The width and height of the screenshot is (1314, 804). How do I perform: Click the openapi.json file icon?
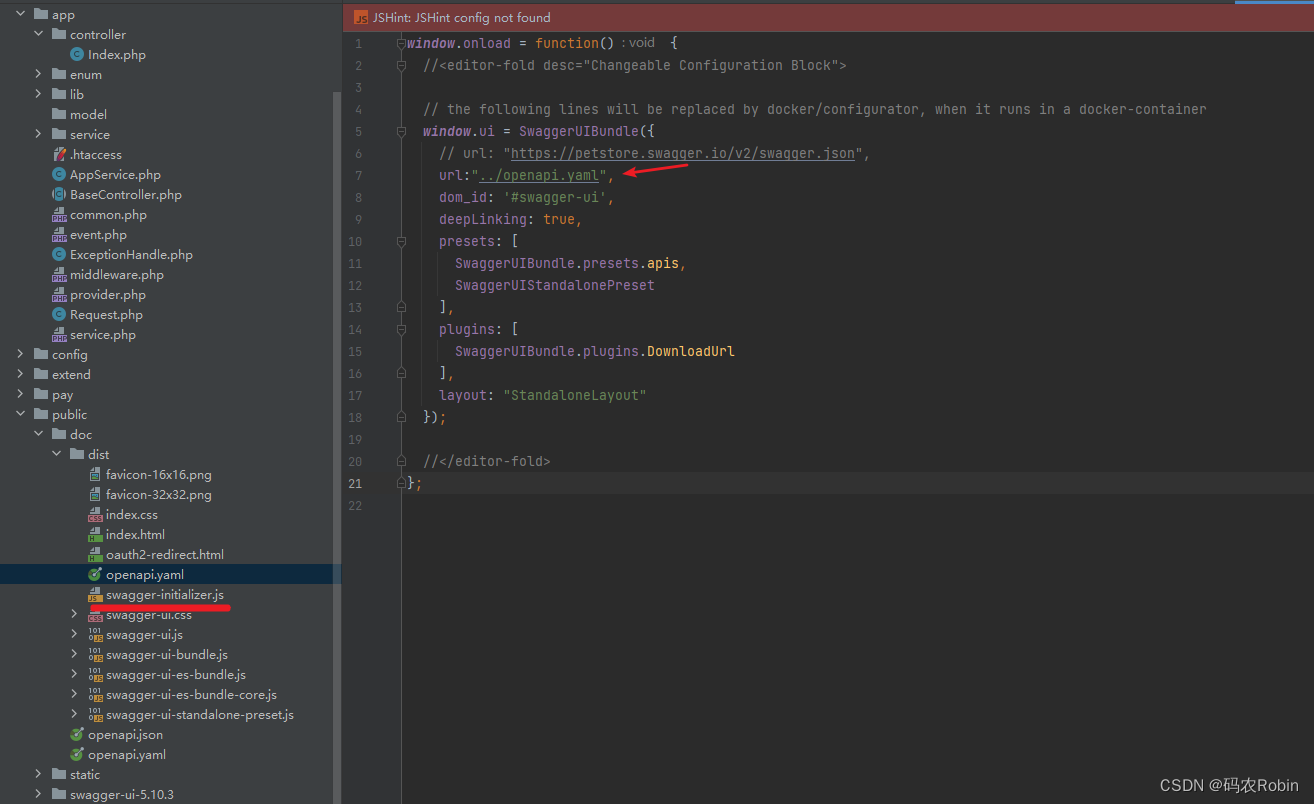tap(77, 734)
